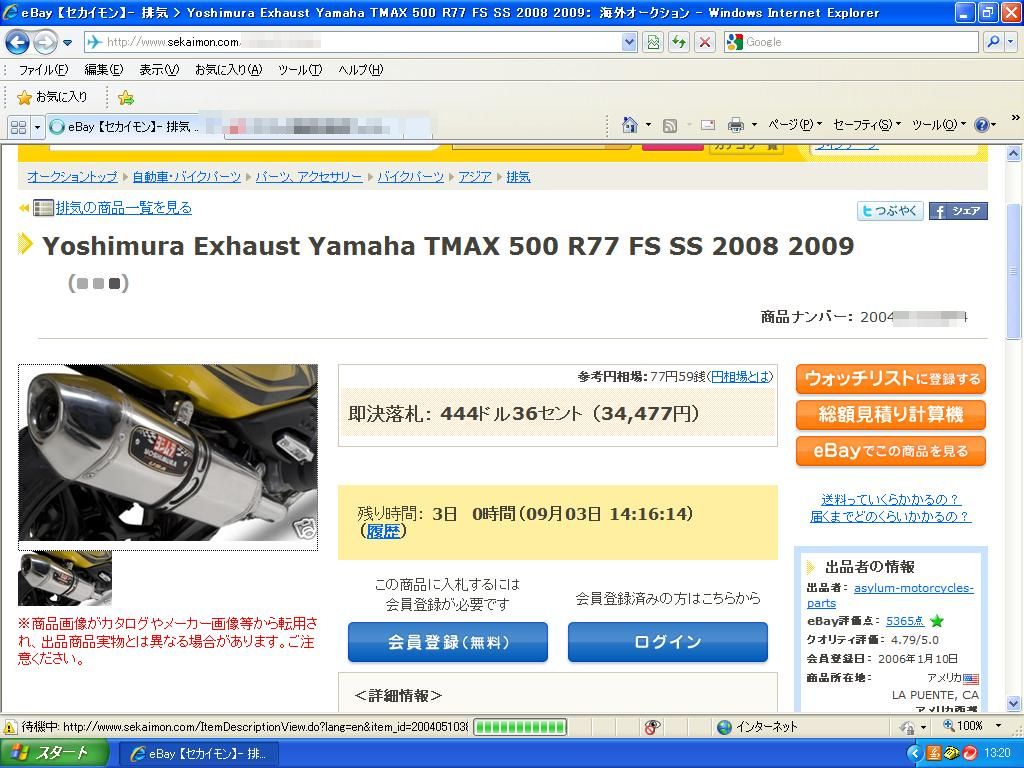Open the ヘルプ(H) menu
This screenshot has width=1024, height=768.
[x=360, y=70]
